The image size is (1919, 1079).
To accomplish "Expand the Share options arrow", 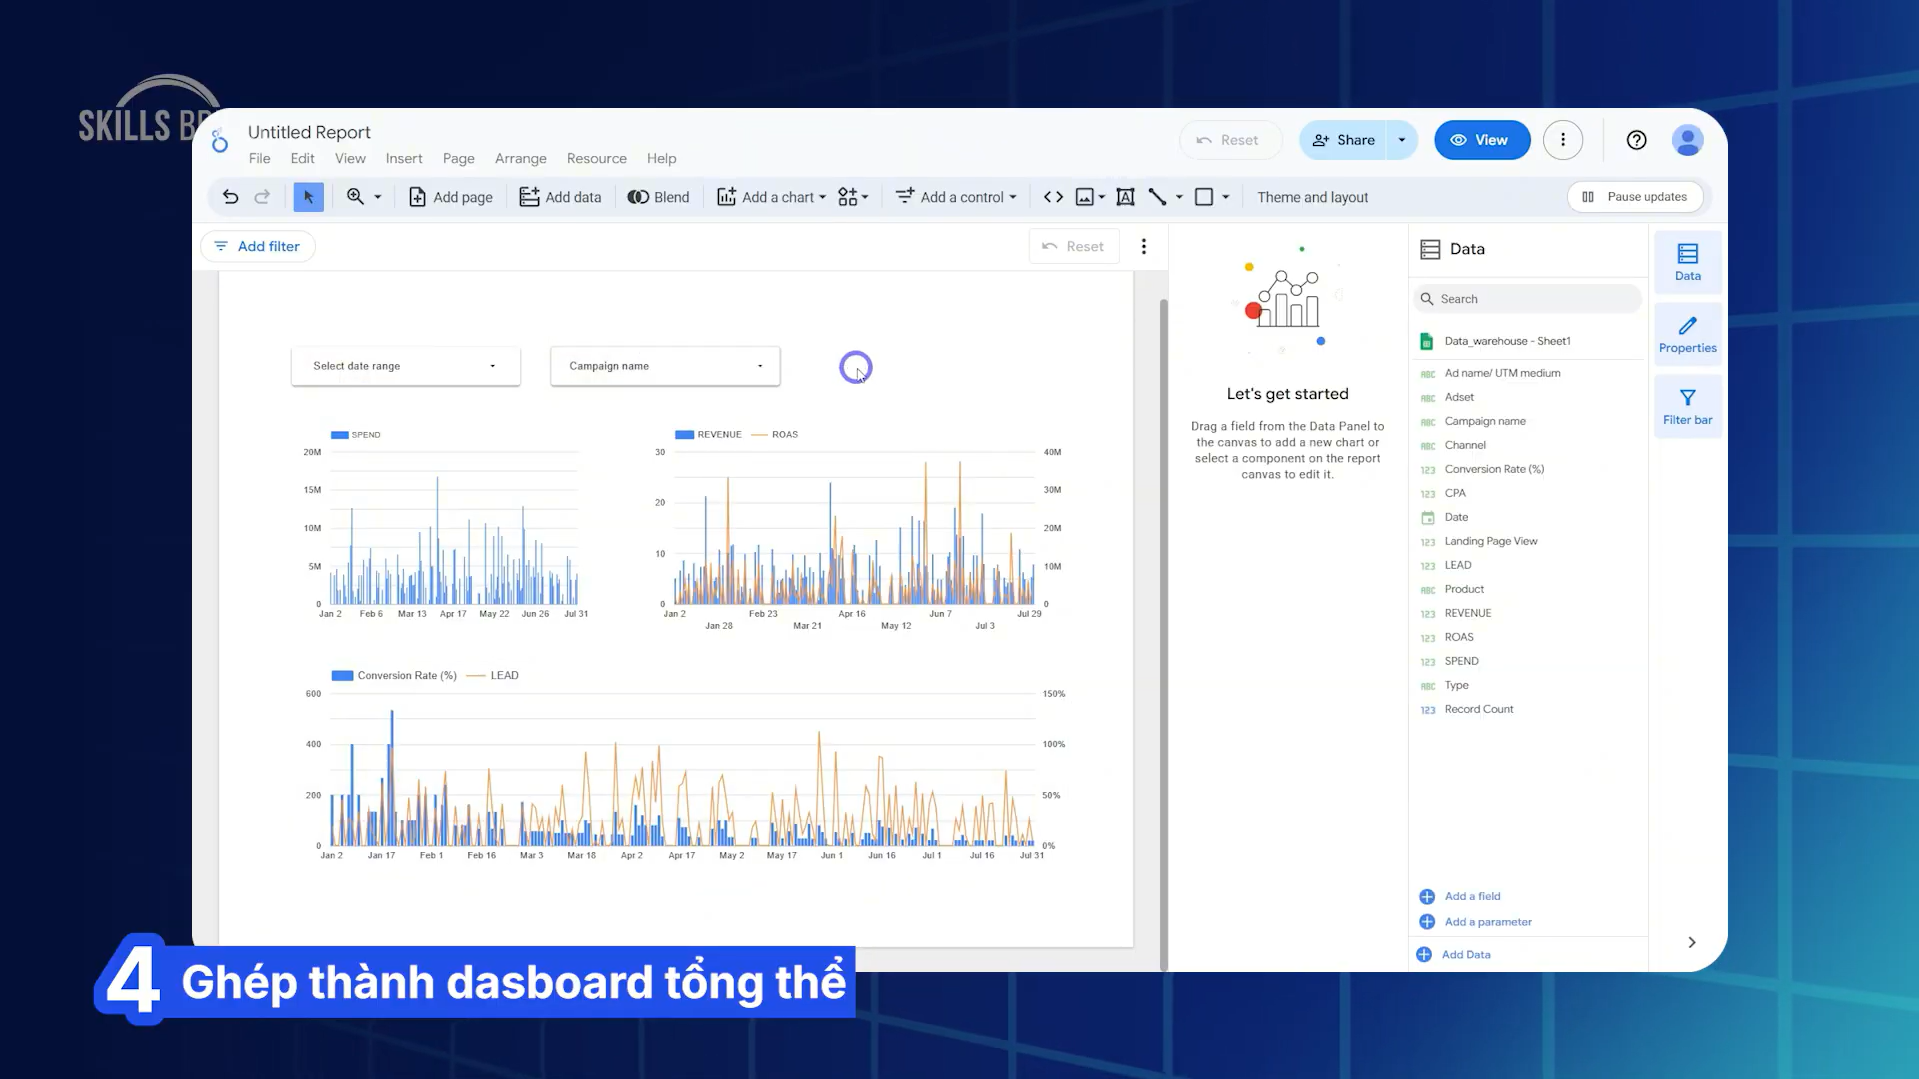I will [x=1402, y=140].
